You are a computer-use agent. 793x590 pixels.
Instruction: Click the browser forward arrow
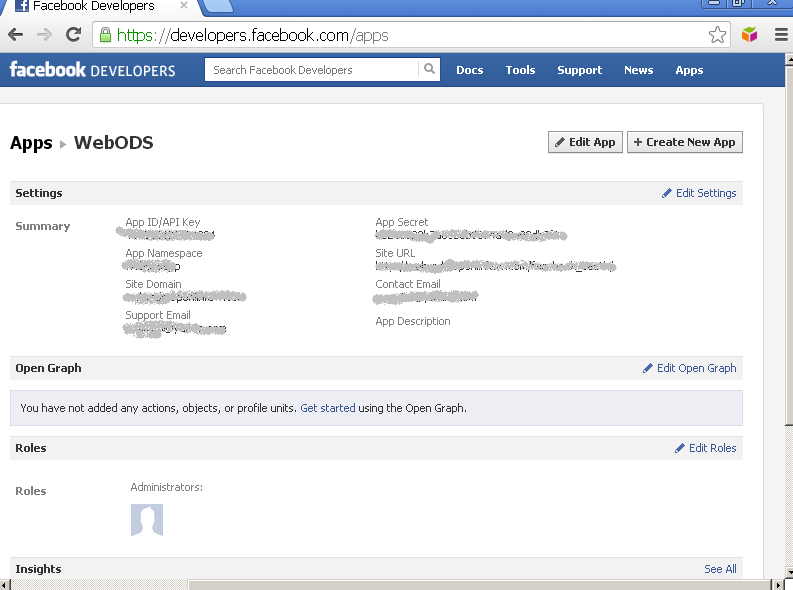coord(44,35)
